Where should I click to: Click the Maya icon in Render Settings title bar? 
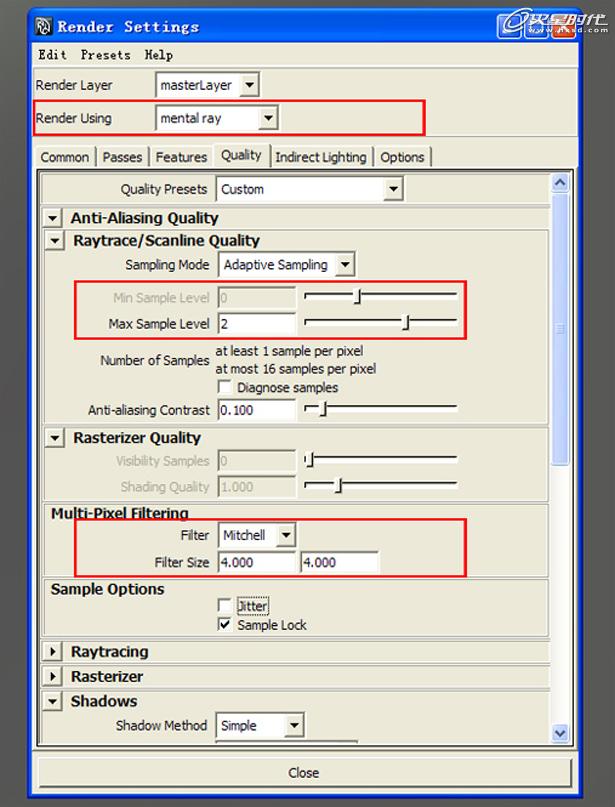tap(44, 26)
